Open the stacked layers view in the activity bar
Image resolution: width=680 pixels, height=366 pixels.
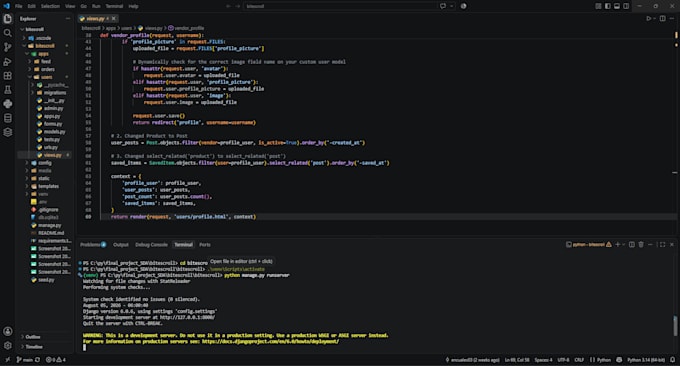pyautogui.click(x=7, y=132)
